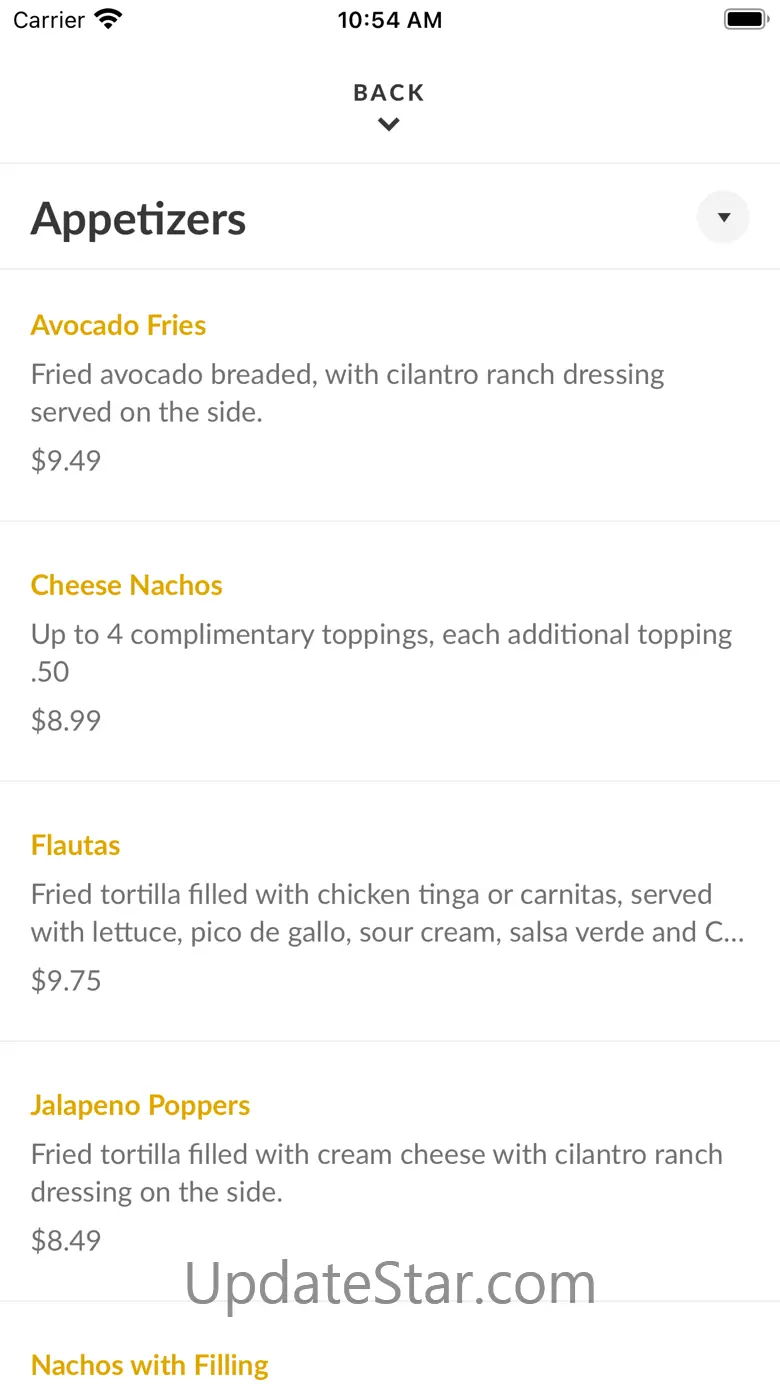
Task: Open the Nachos with Filling item
Action: coord(150,1365)
